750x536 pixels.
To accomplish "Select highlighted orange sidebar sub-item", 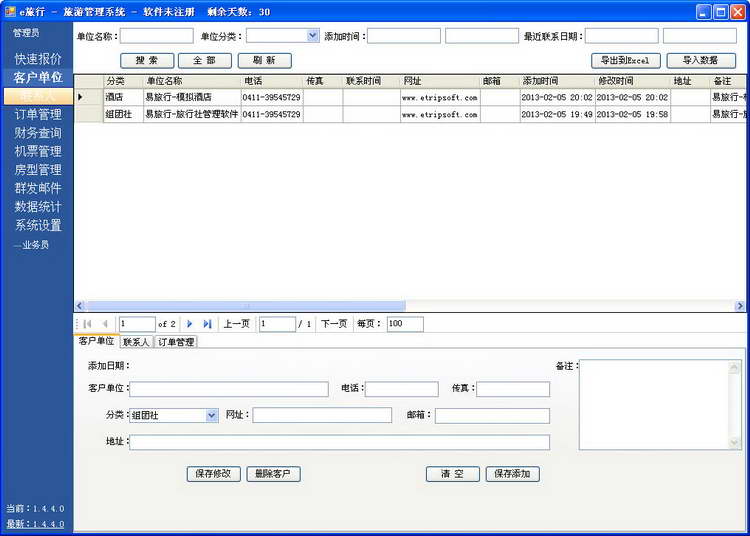I will (38, 96).
